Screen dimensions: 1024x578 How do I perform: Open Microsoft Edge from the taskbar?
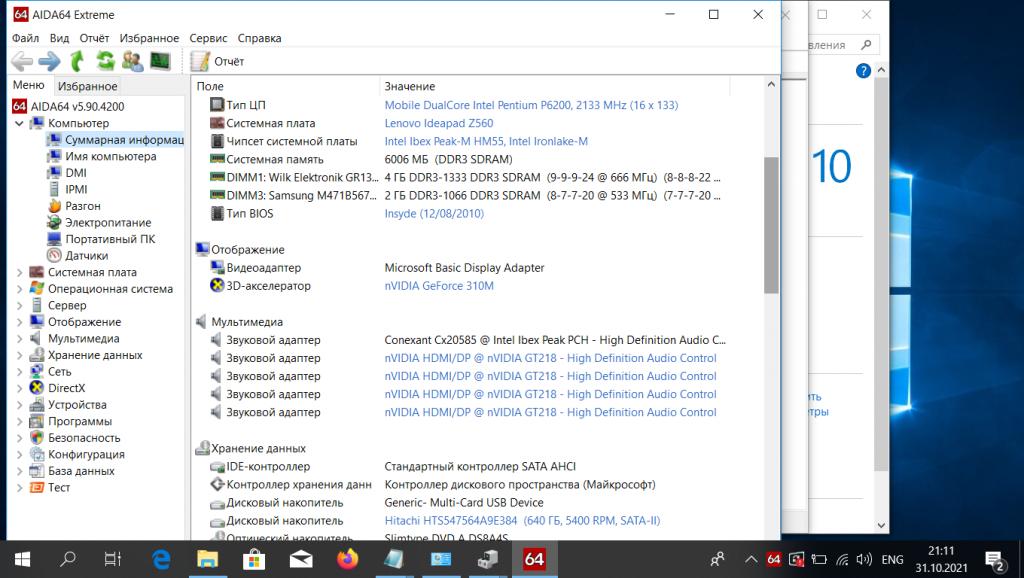(161, 559)
